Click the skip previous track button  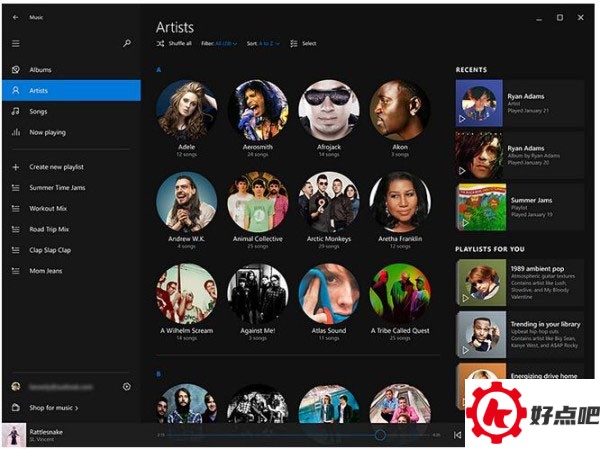(x=457, y=435)
